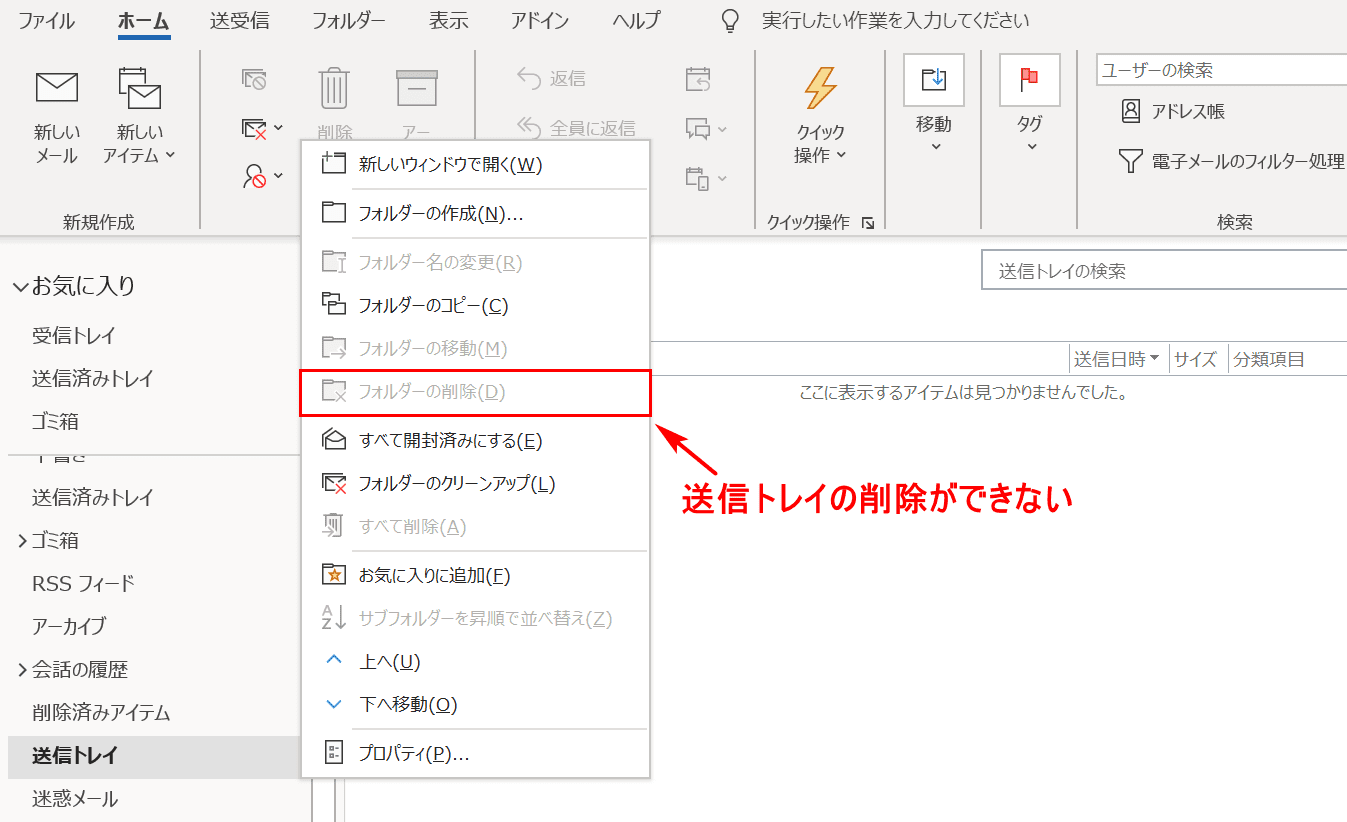Expand the 会話の履歴 folder
The image size is (1347, 822).
tap(21, 670)
